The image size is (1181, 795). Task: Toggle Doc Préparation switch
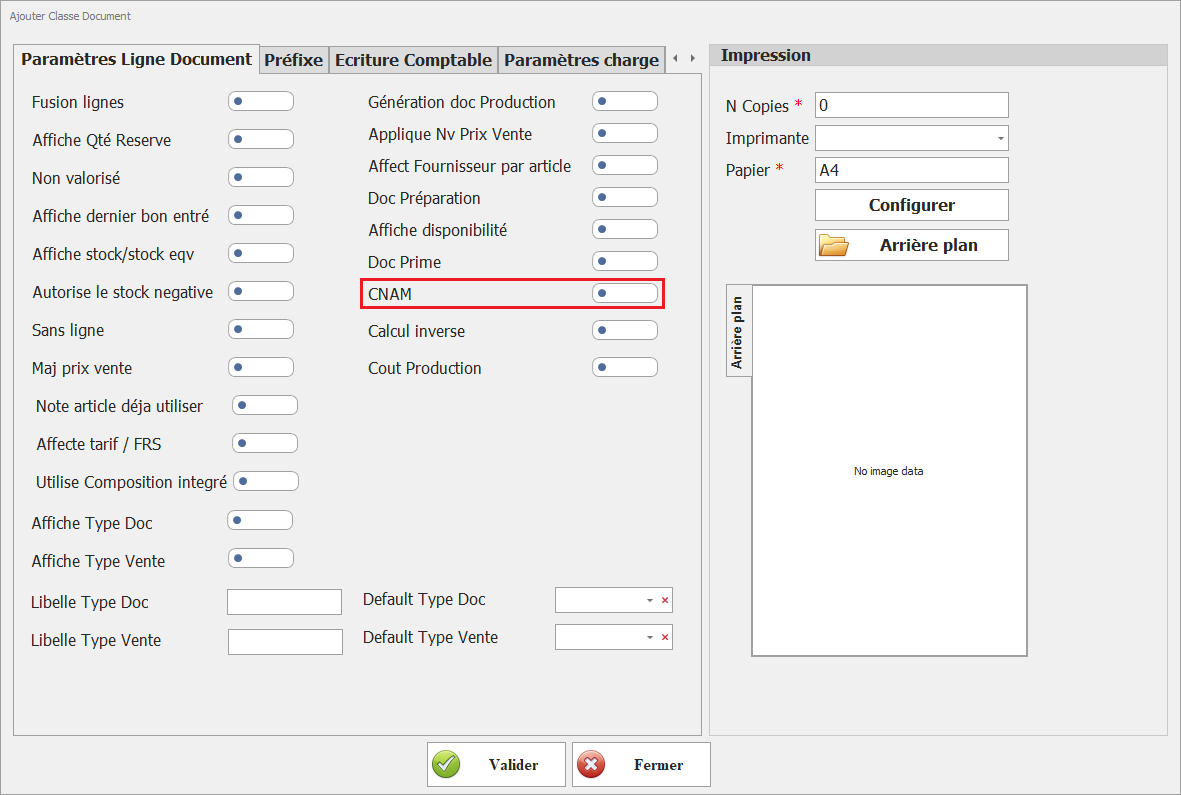(x=624, y=197)
